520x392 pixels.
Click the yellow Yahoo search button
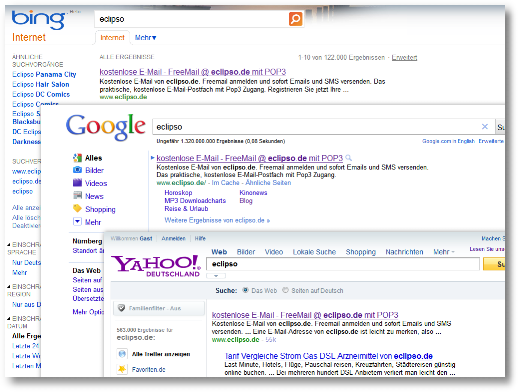click(494, 264)
